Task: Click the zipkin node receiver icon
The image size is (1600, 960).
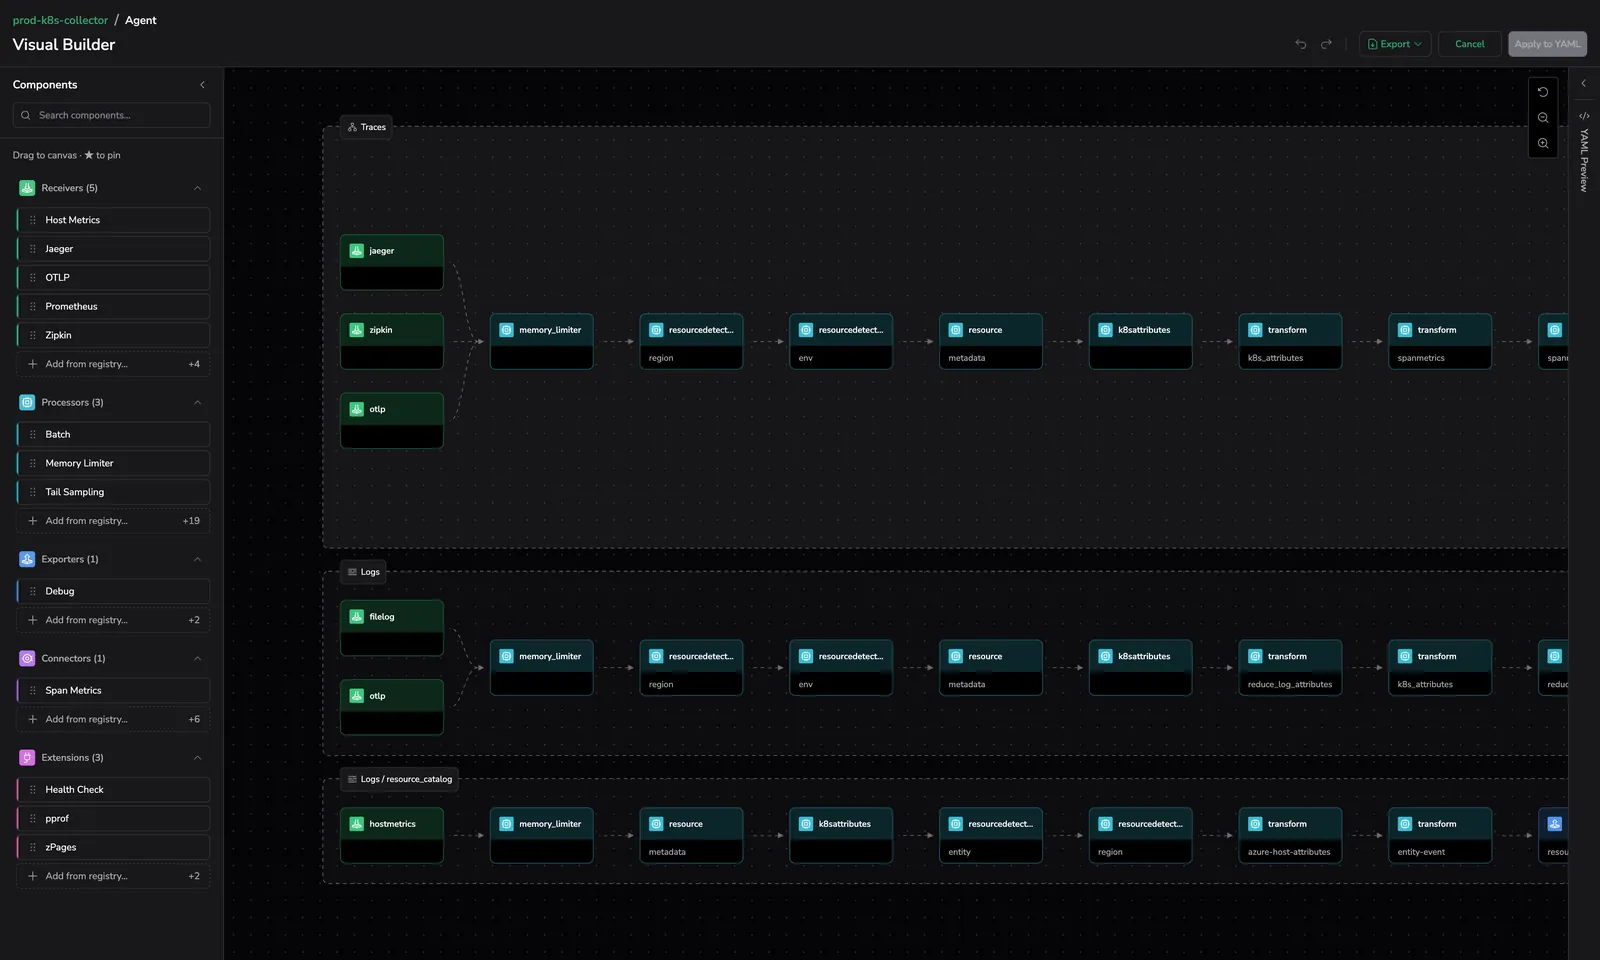Action: click(x=356, y=330)
